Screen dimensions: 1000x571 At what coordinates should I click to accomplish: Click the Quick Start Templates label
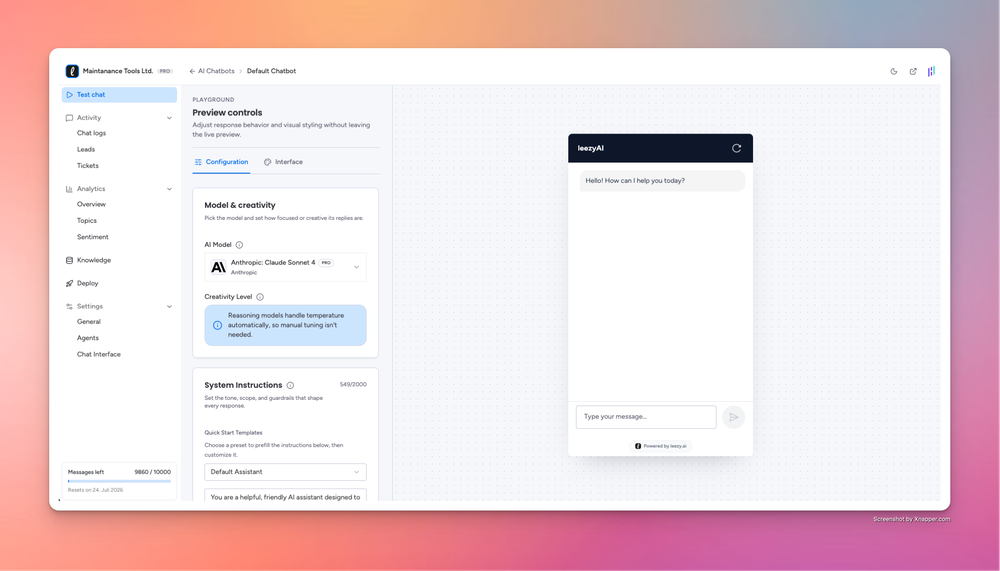[233, 433]
